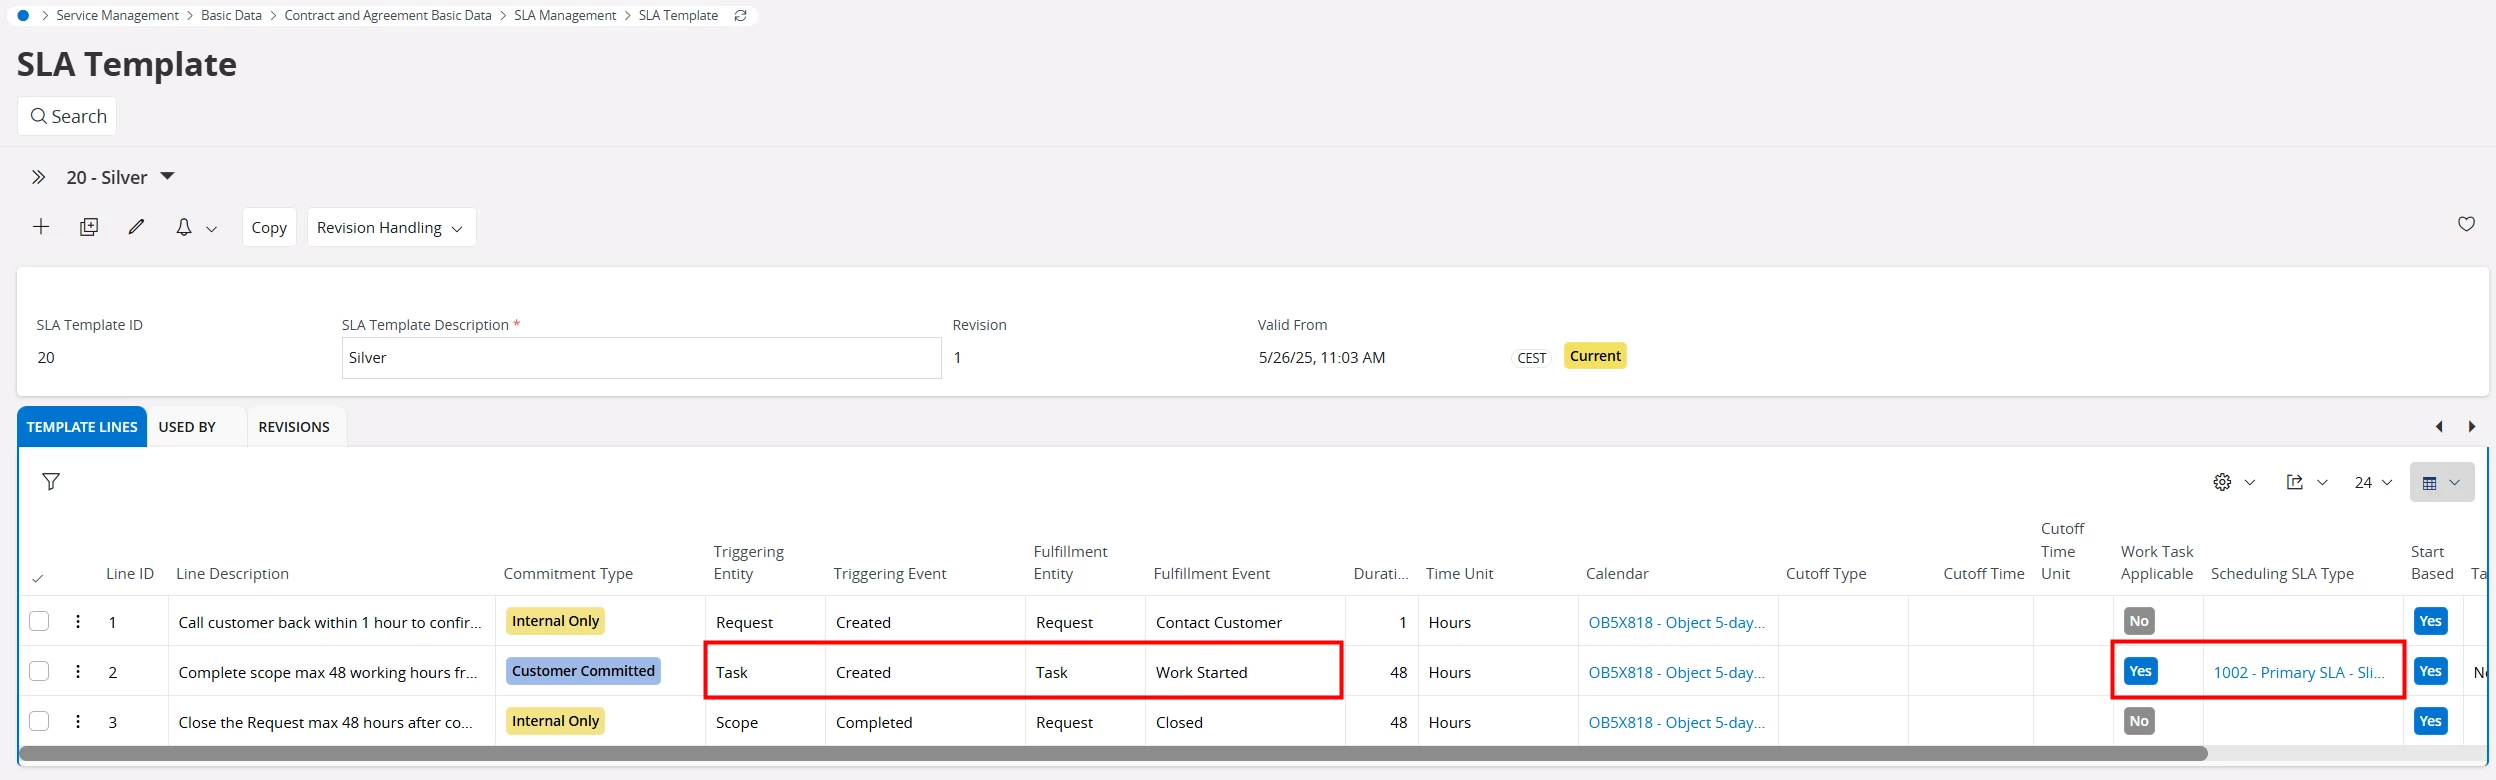2496x780 pixels.
Task: Open the 24 page size dropdown
Action: 2372,482
